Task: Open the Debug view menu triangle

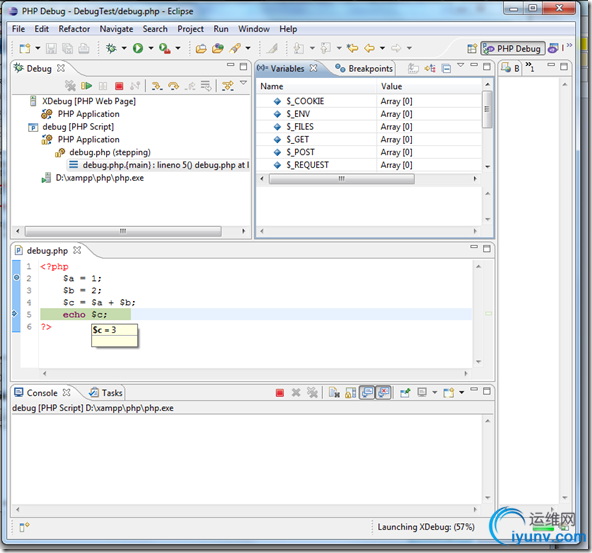Action: pos(244,83)
